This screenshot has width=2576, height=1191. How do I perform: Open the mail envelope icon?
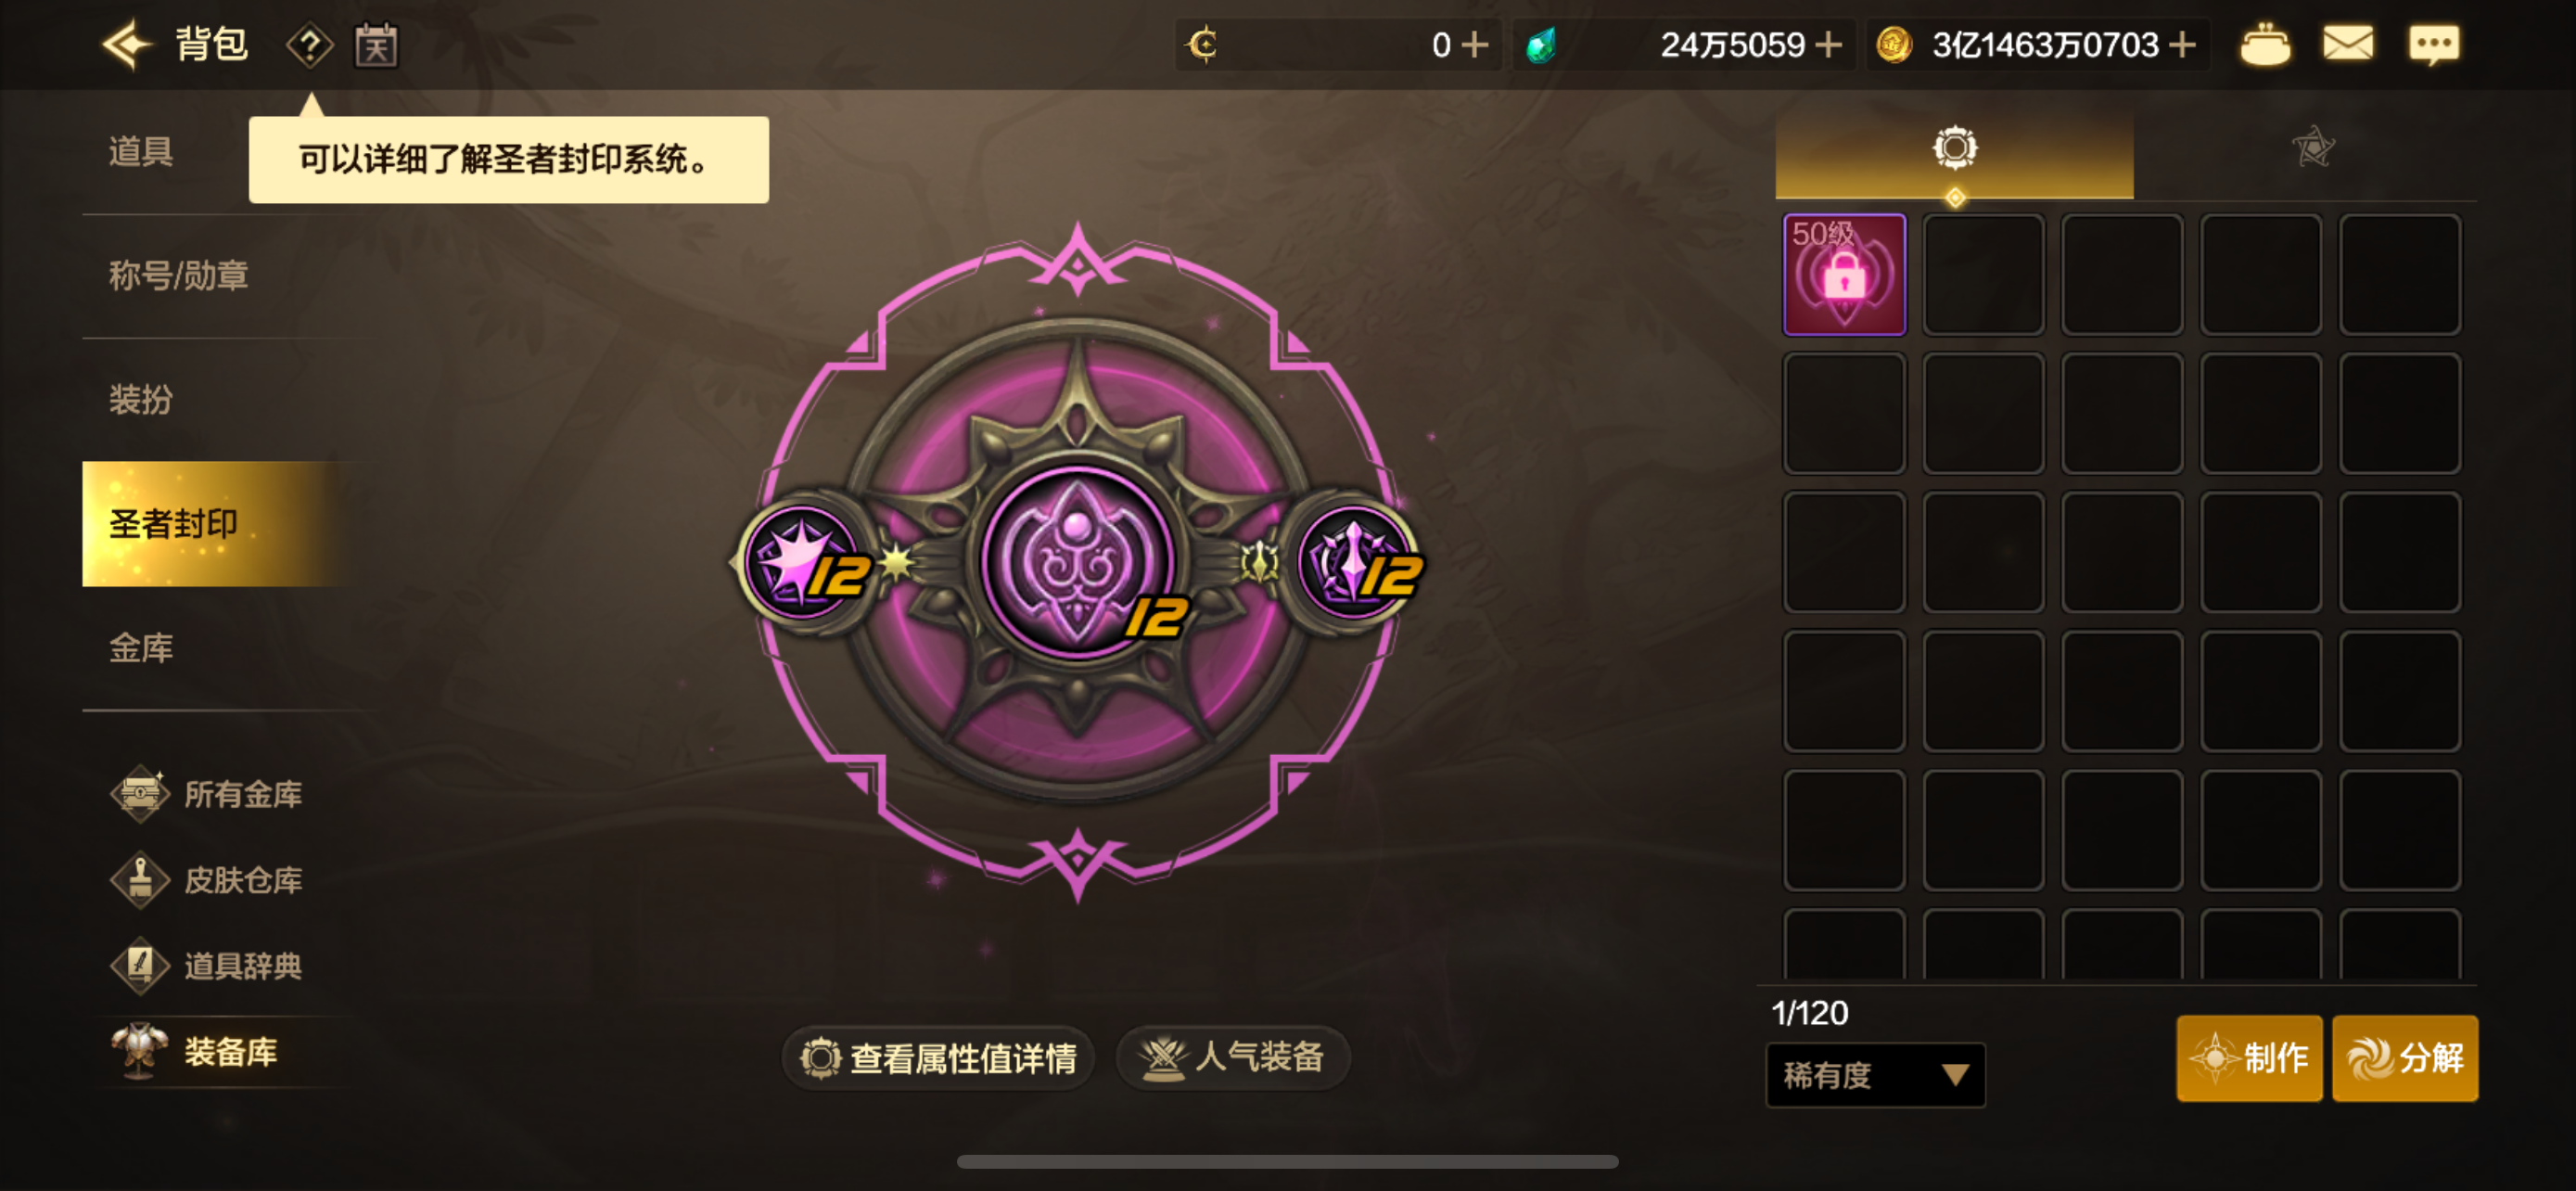(x=2347, y=44)
